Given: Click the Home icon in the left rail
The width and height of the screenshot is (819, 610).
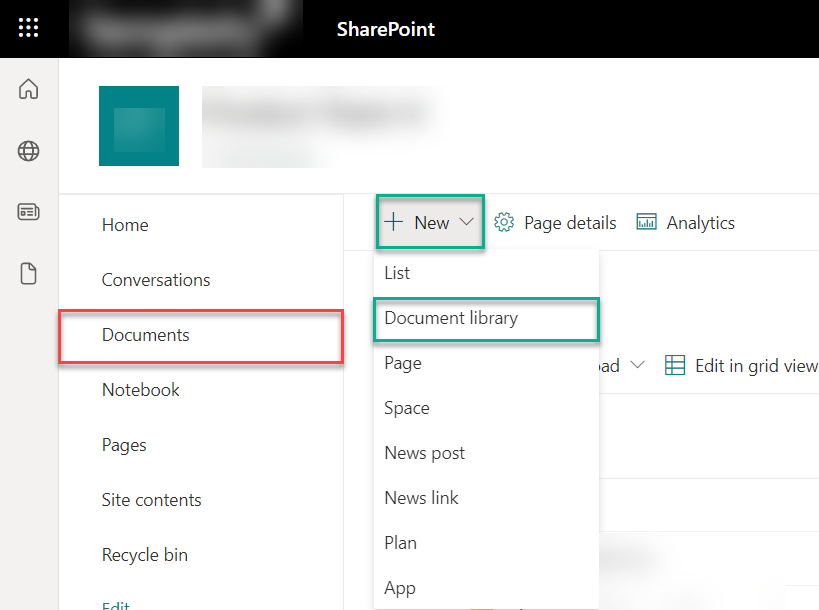Looking at the screenshot, I should tap(28, 89).
